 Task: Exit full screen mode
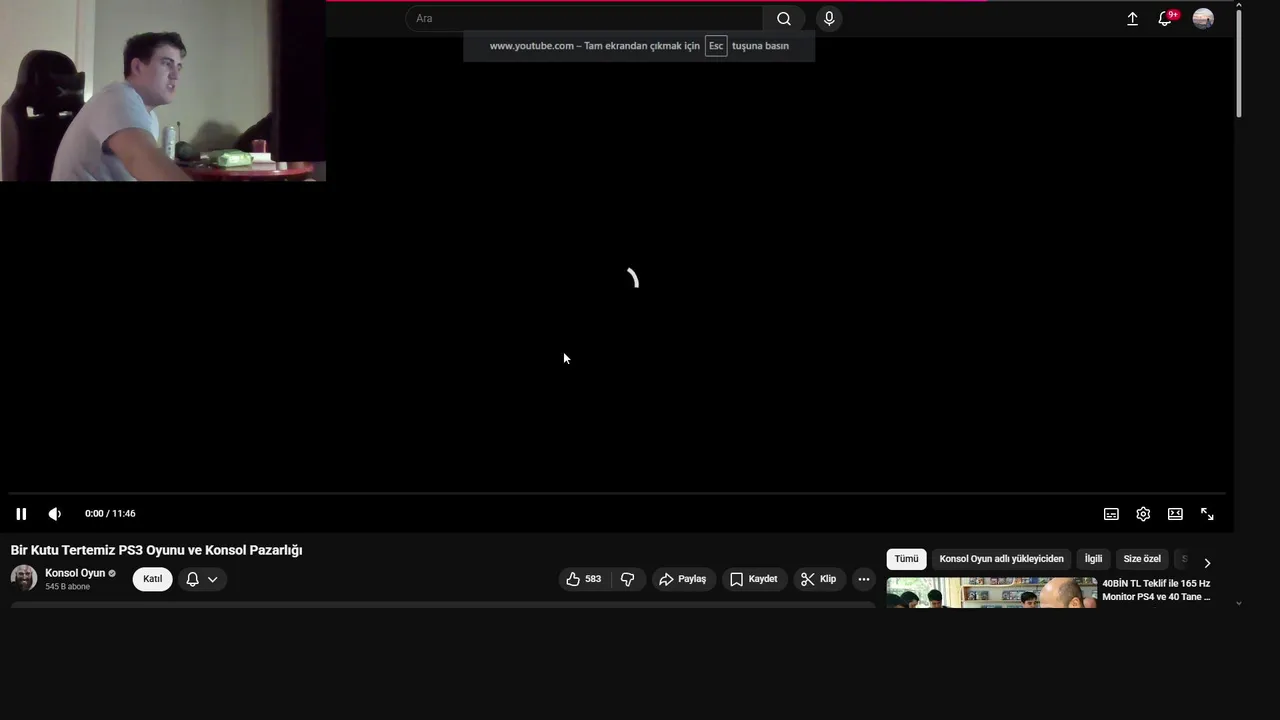click(x=1207, y=514)
